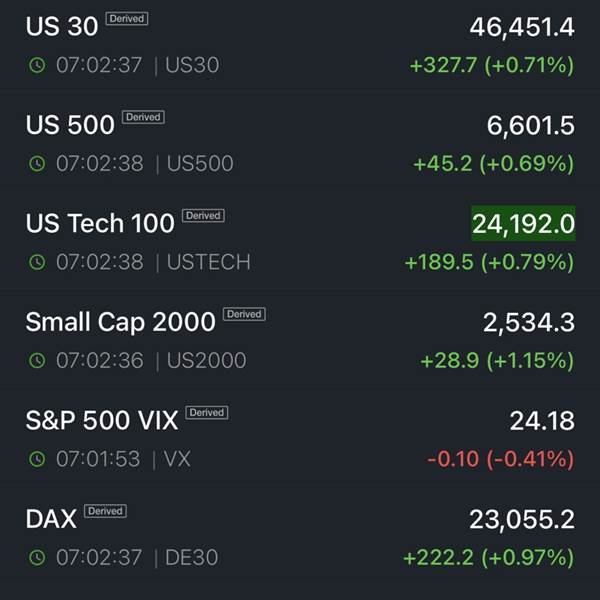The image size is (600, 600).
Task: Open the Small Cap 2000 name
Action: [120, 322]
